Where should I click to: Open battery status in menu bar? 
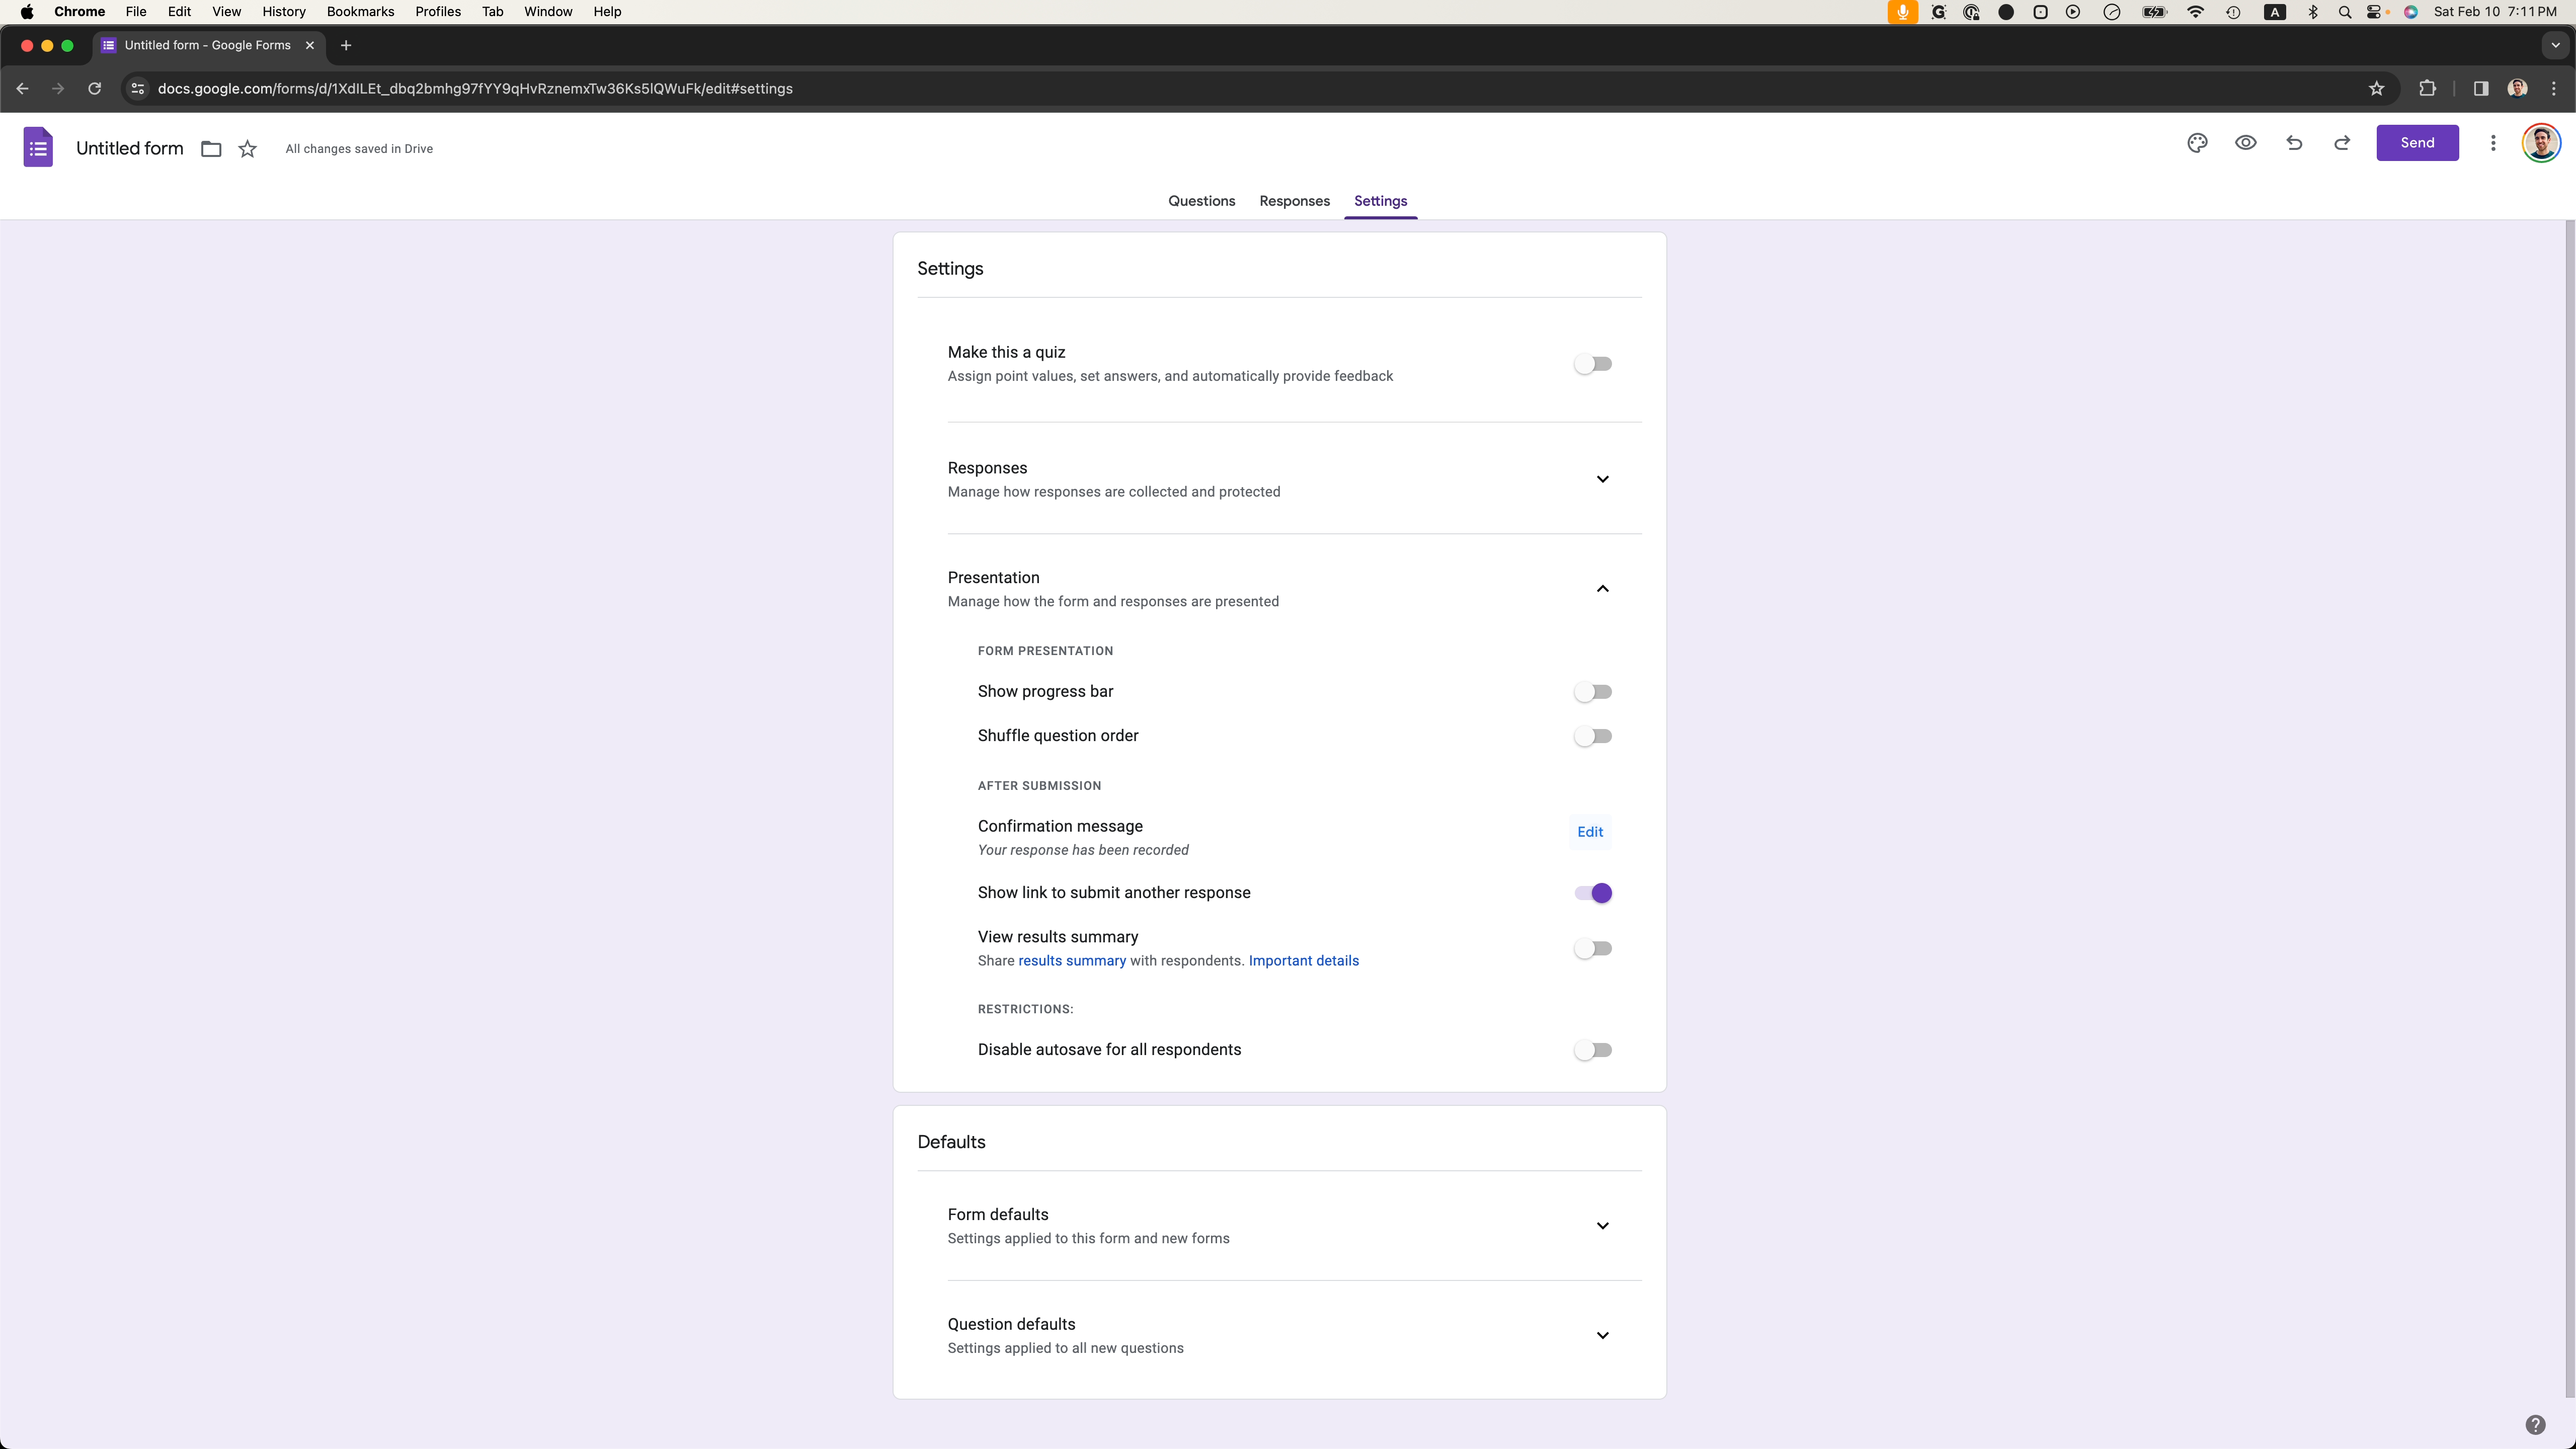pyautogui.click(x=2154, y=12)
